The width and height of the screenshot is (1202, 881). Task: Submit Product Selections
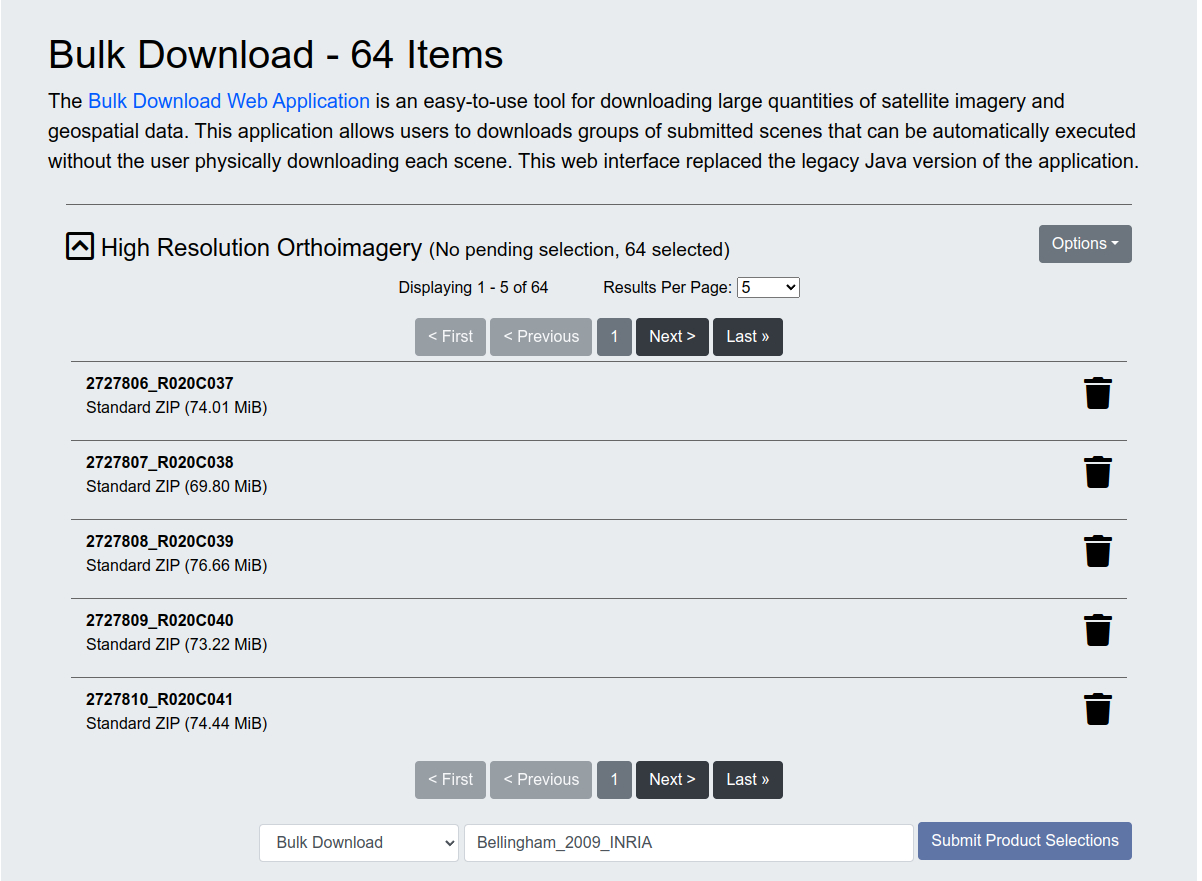(1024, 841)
